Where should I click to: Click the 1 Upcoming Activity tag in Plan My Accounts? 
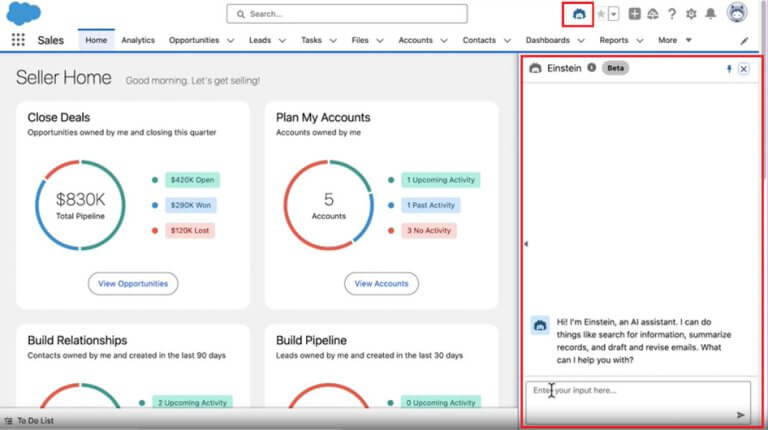[x=441, y=180]
